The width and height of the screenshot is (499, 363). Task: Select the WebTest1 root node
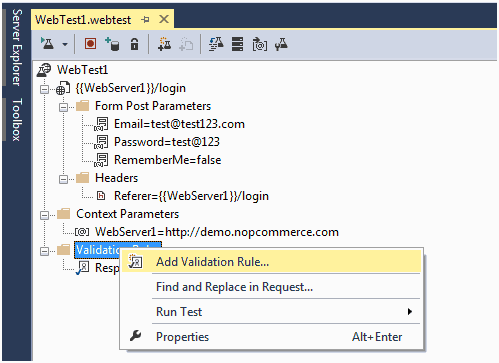point(82,70)
